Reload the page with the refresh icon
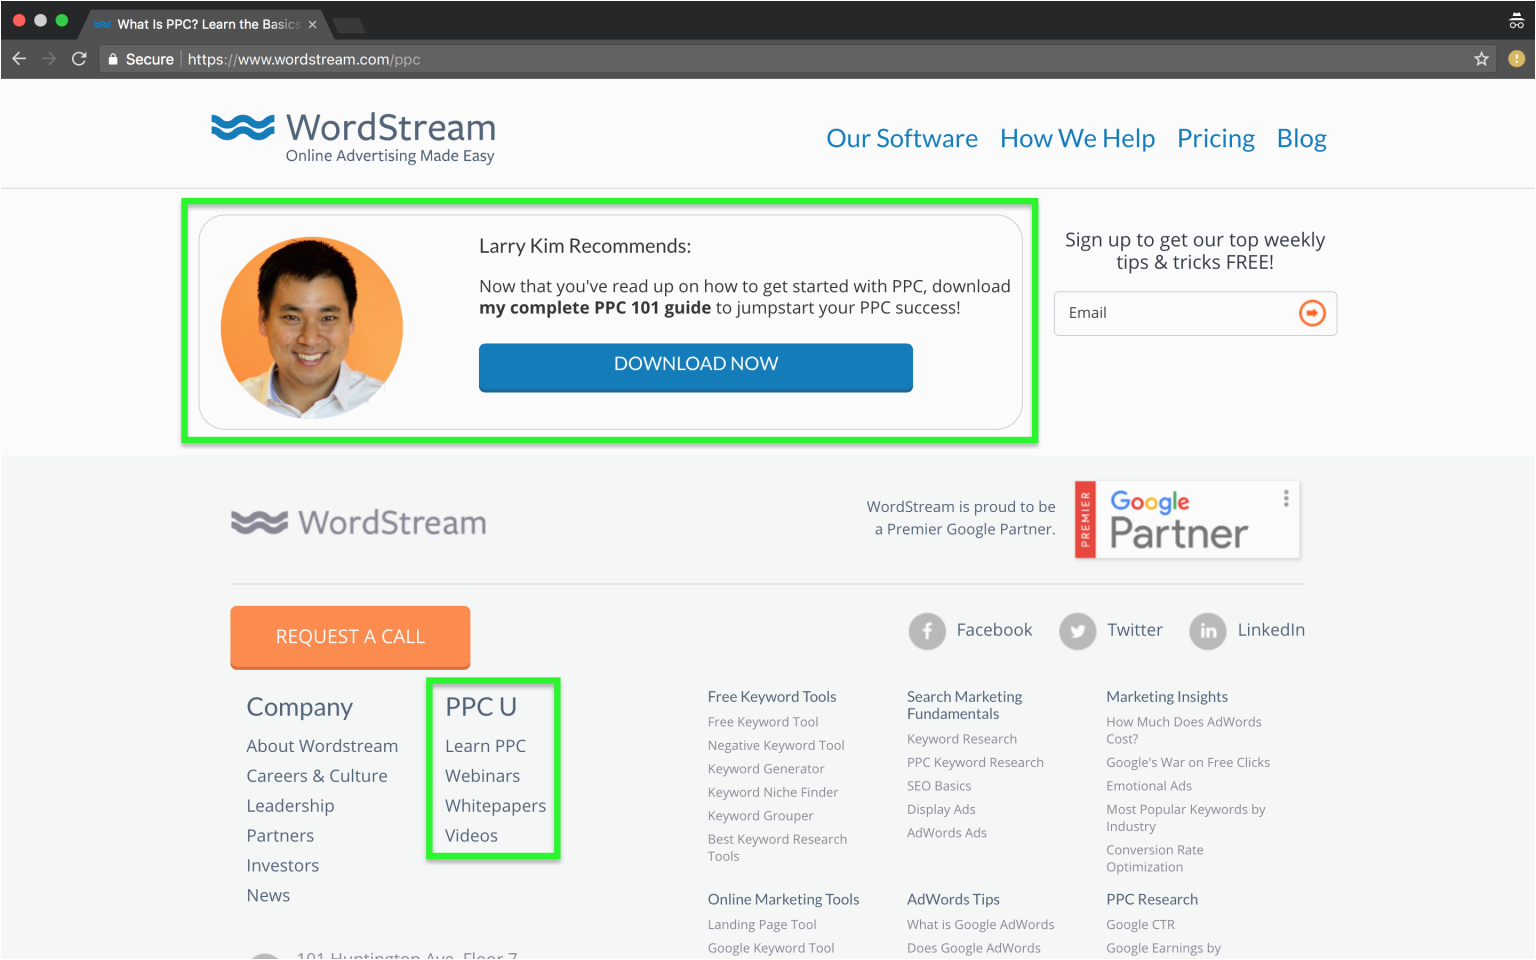The width and height of the screenshot is (1536, 960). (x=79, y=59)
